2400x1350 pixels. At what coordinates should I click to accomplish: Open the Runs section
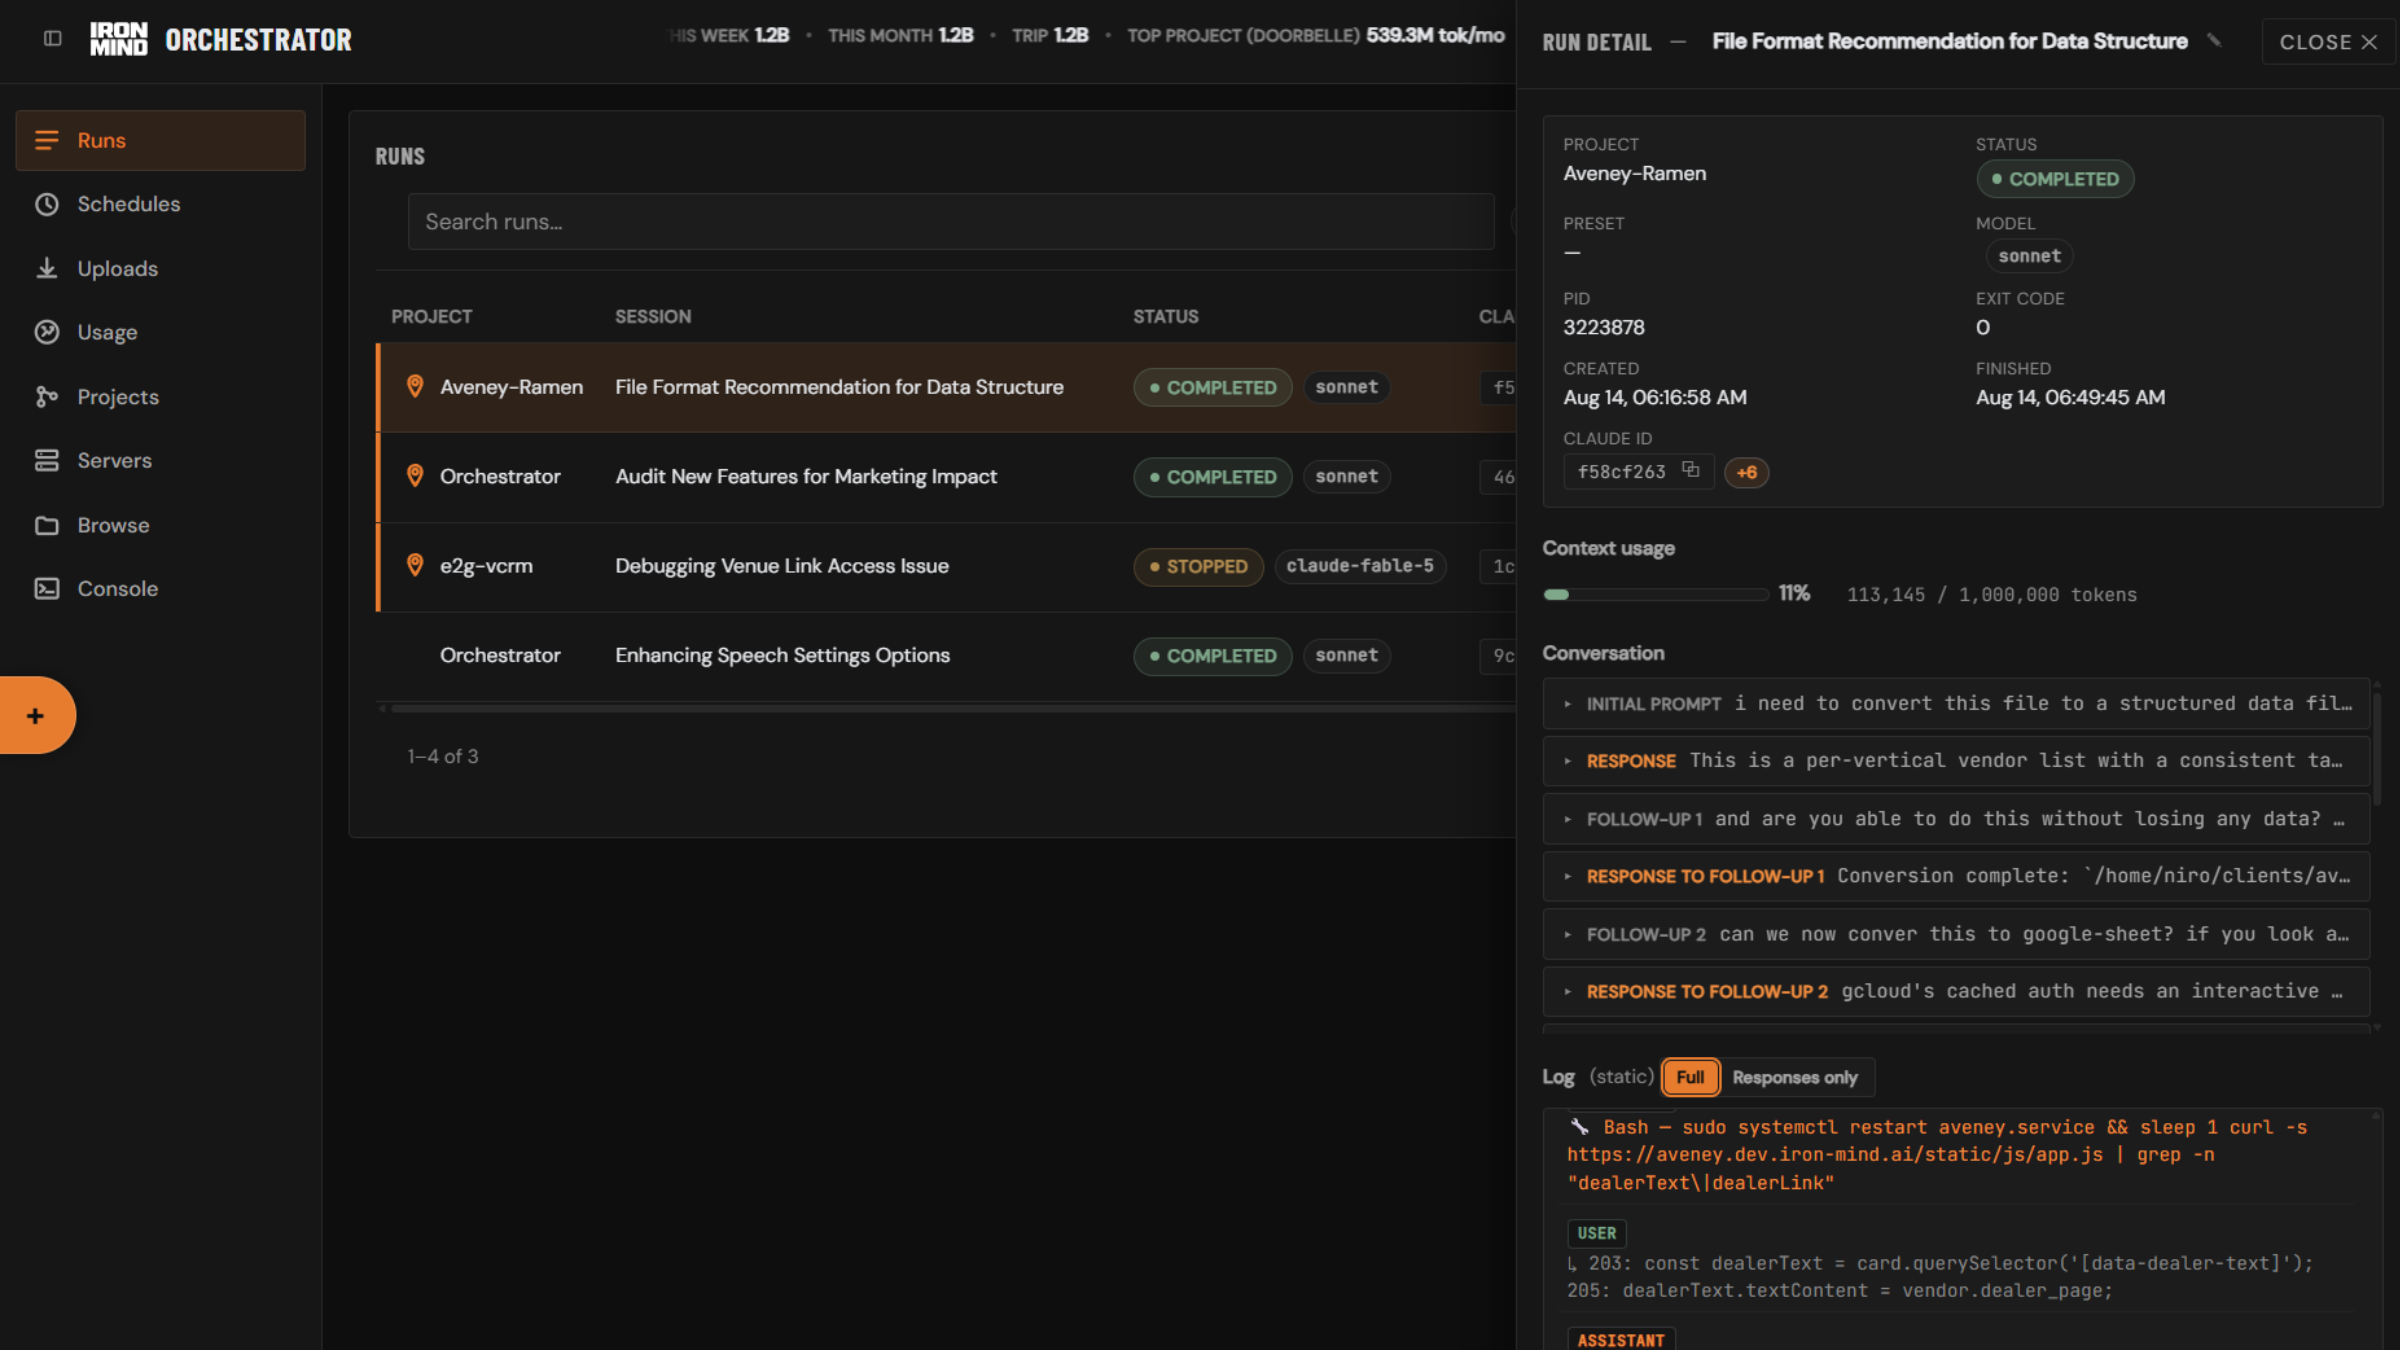coord(160,140)
